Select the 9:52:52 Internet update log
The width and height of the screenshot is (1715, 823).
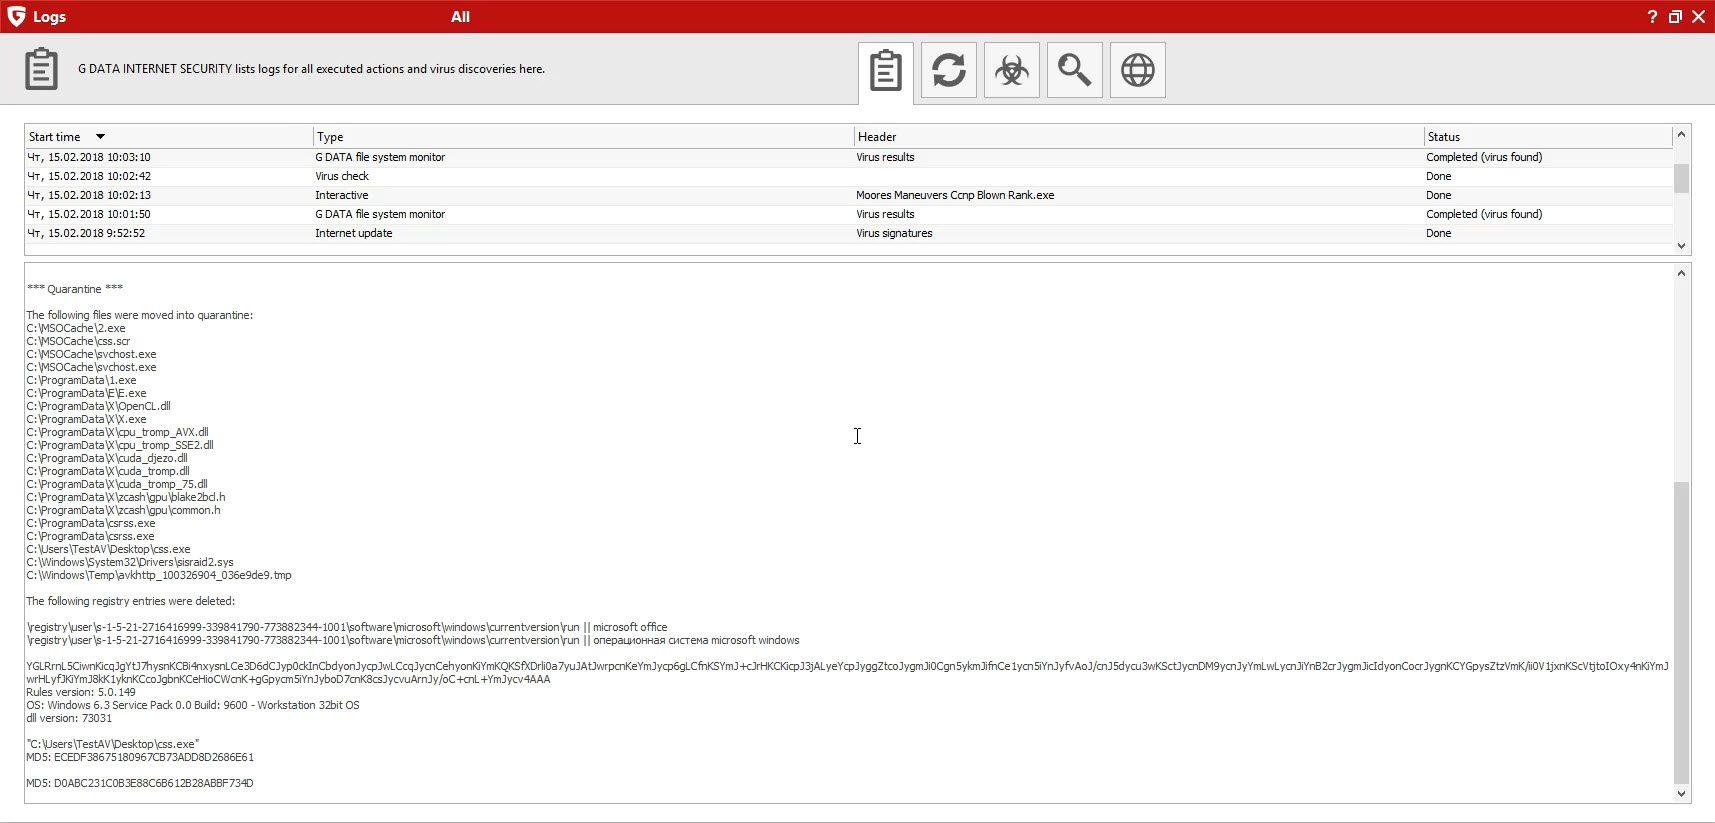pyautogui.click(x=849, y=233)
